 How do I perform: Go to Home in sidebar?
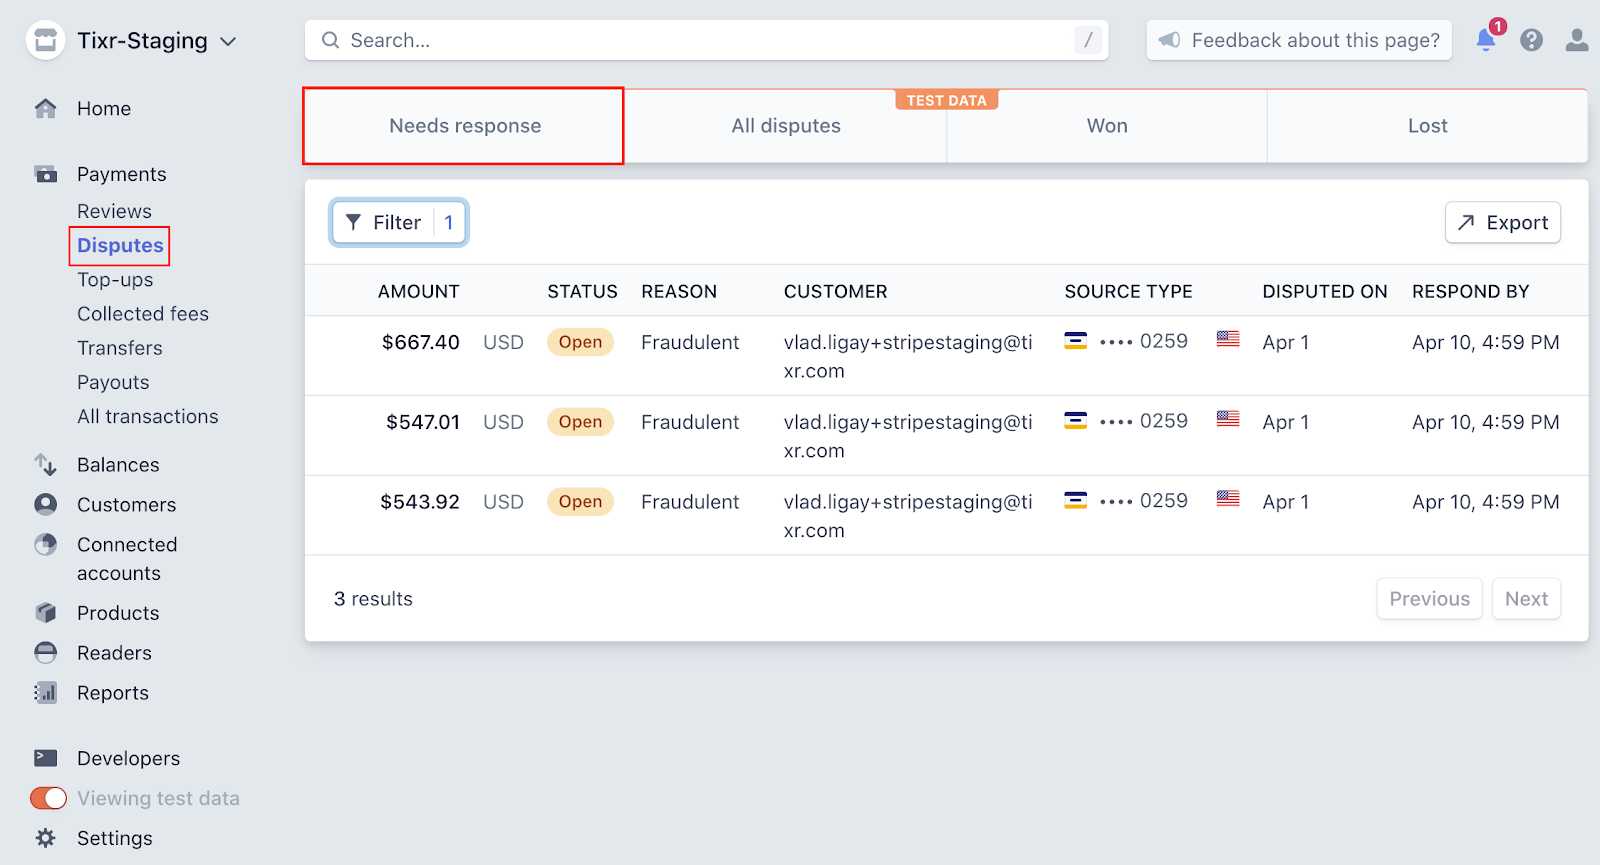coord(104,108)
